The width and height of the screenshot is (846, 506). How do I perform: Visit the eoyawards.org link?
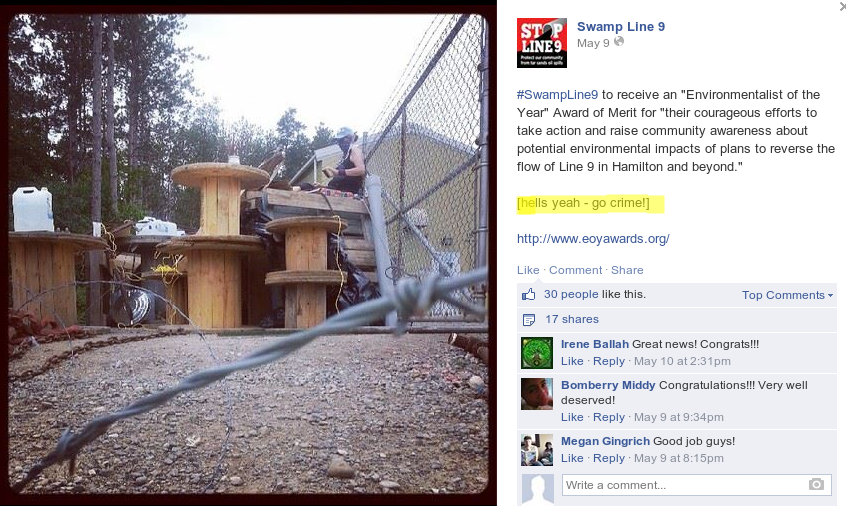click(593, 238)
